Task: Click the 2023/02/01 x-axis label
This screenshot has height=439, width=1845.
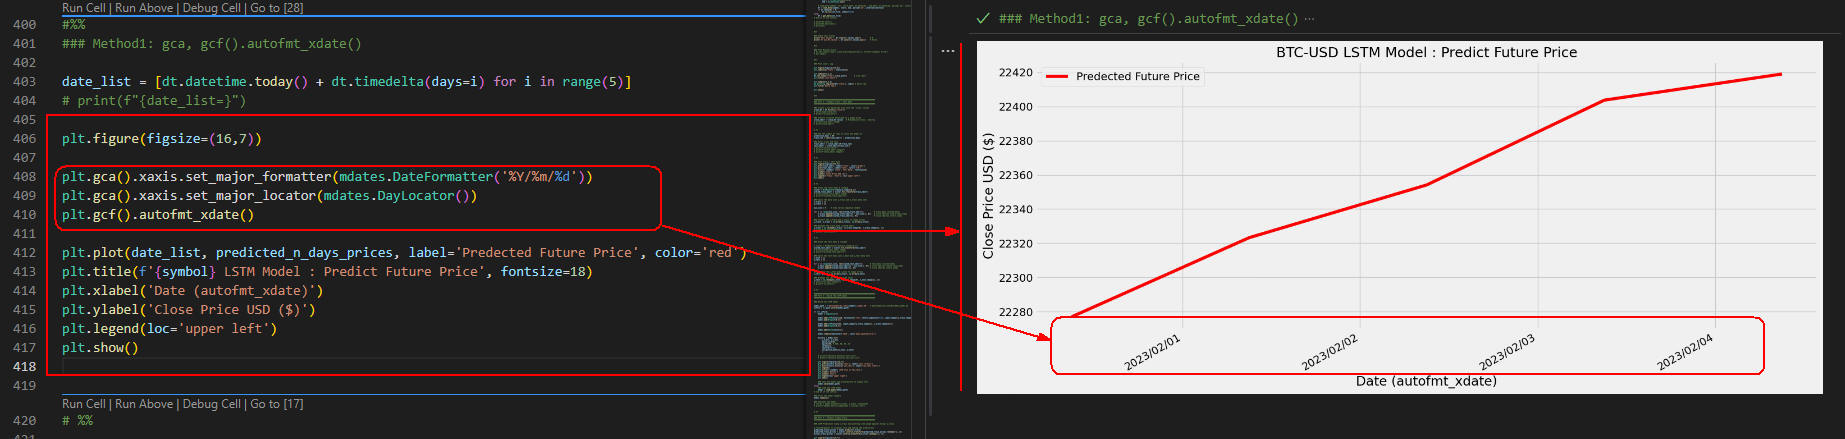Action: coord(1152,353)
